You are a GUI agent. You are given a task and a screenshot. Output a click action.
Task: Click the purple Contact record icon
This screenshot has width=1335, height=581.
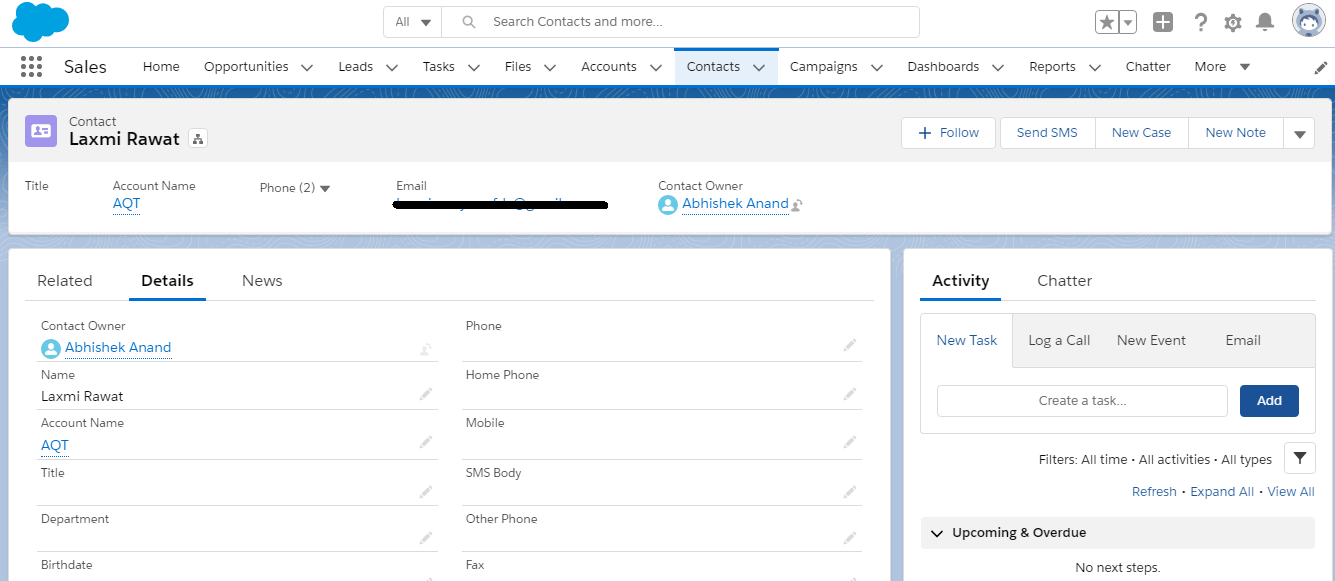[41, 131]
